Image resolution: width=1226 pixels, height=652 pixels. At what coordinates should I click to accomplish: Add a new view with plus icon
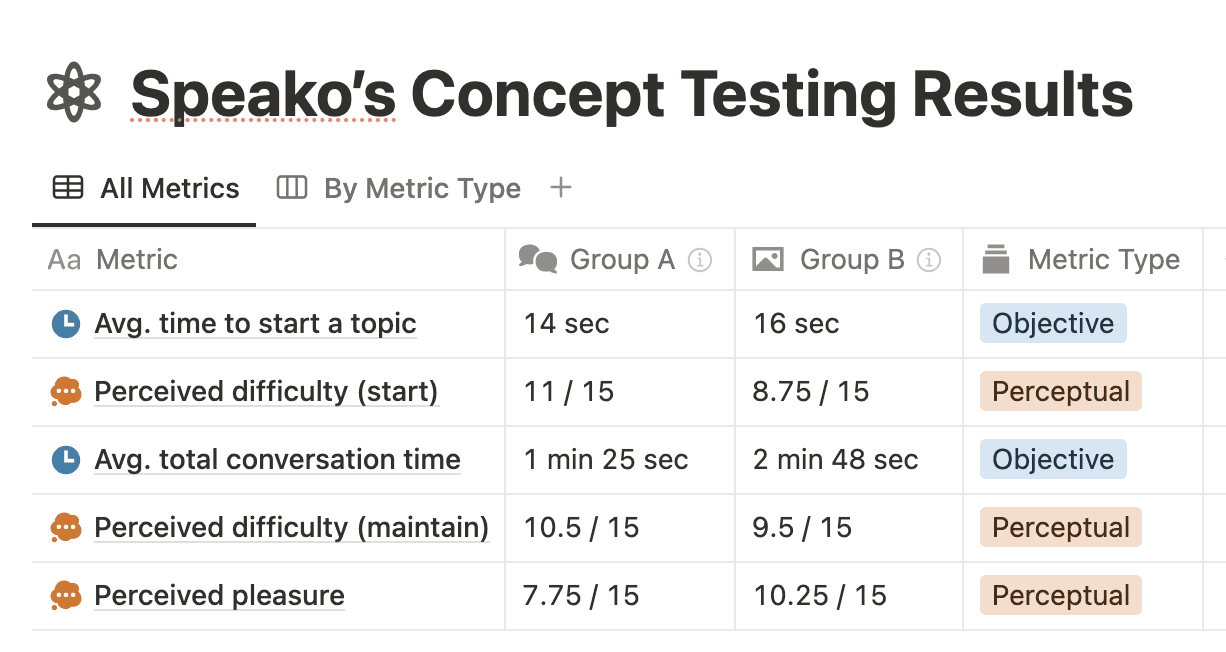[561, 187]
